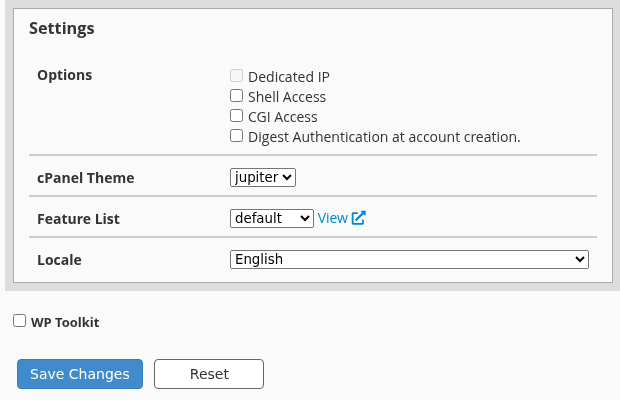Click the Save Changes button
The image size is (620, 400).
(80, 374)
